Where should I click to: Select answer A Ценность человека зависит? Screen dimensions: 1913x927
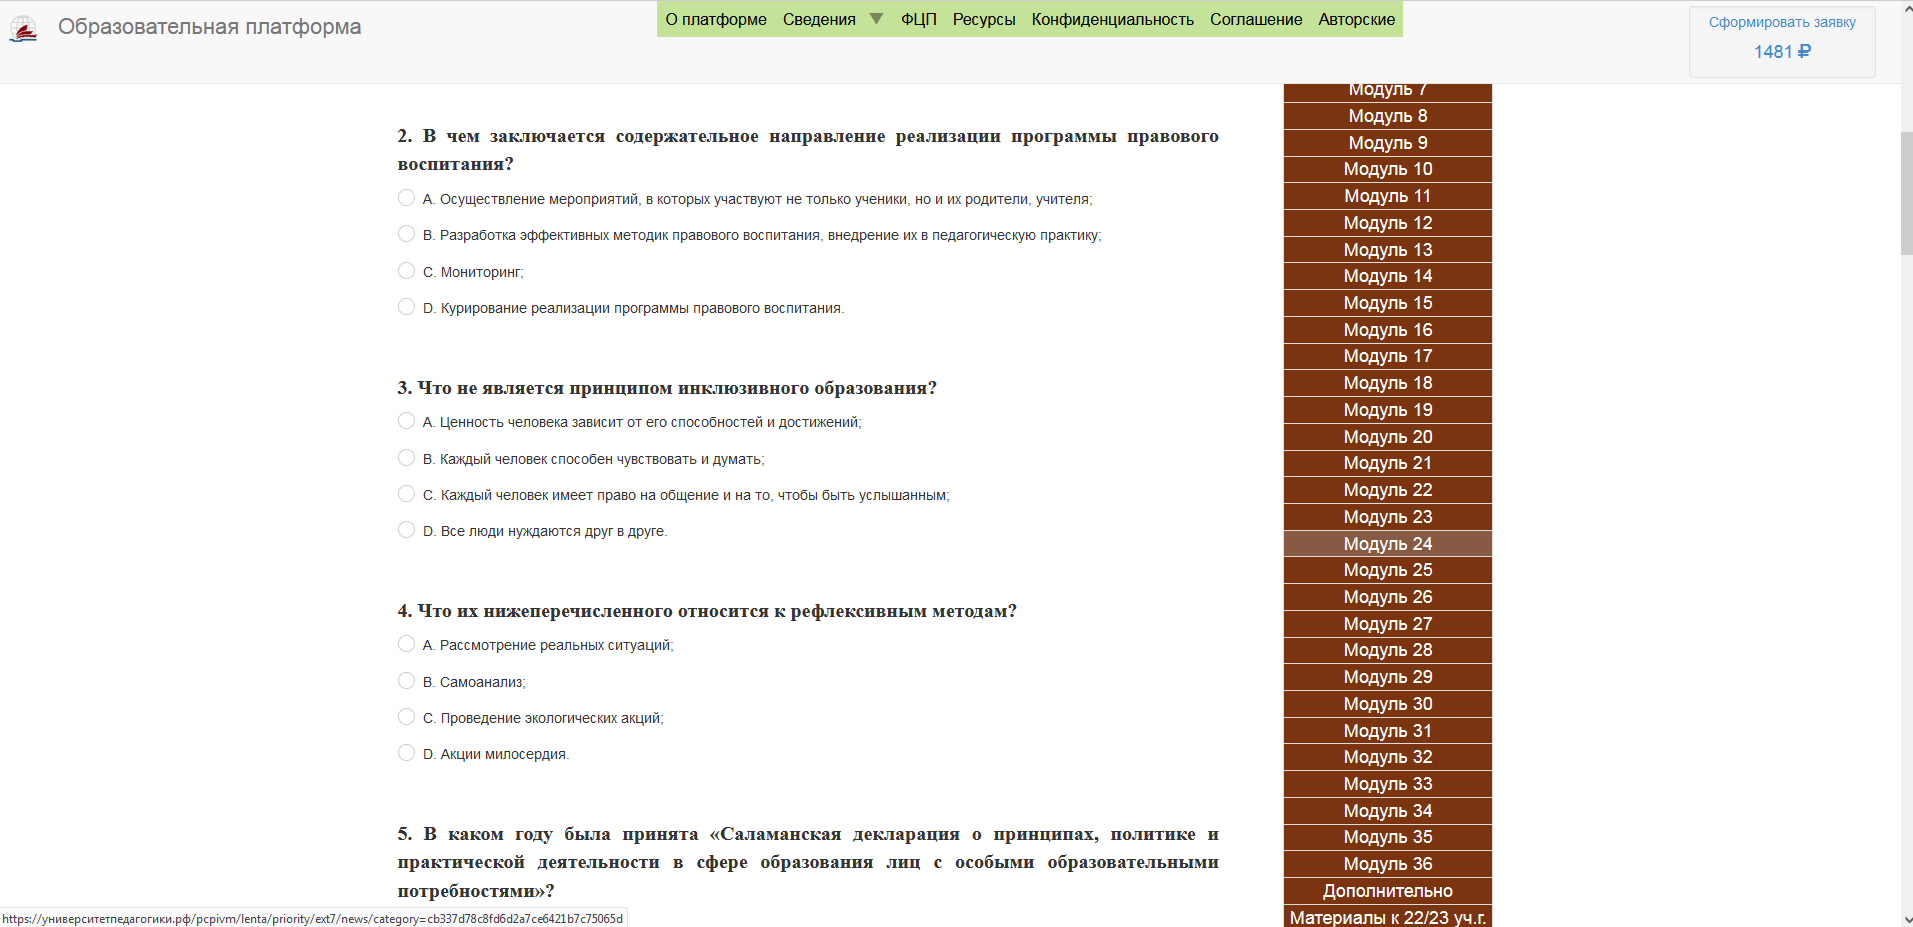tap(406, 421)
